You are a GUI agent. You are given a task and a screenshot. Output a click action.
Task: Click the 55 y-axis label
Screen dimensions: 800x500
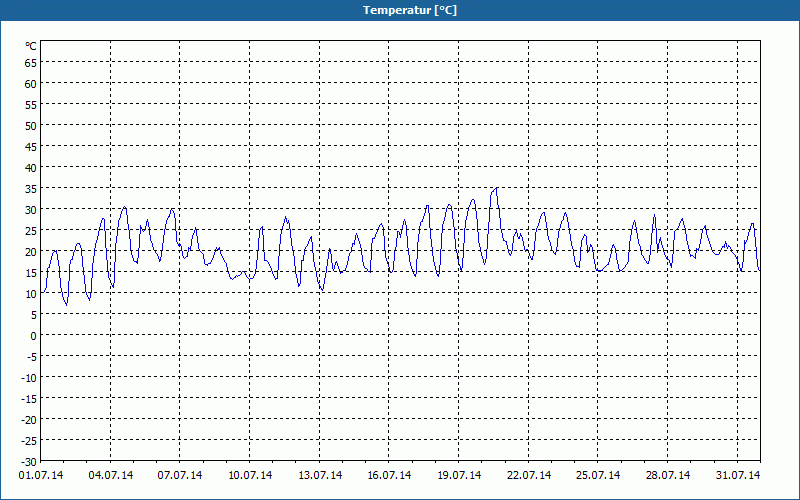point(31,105)
